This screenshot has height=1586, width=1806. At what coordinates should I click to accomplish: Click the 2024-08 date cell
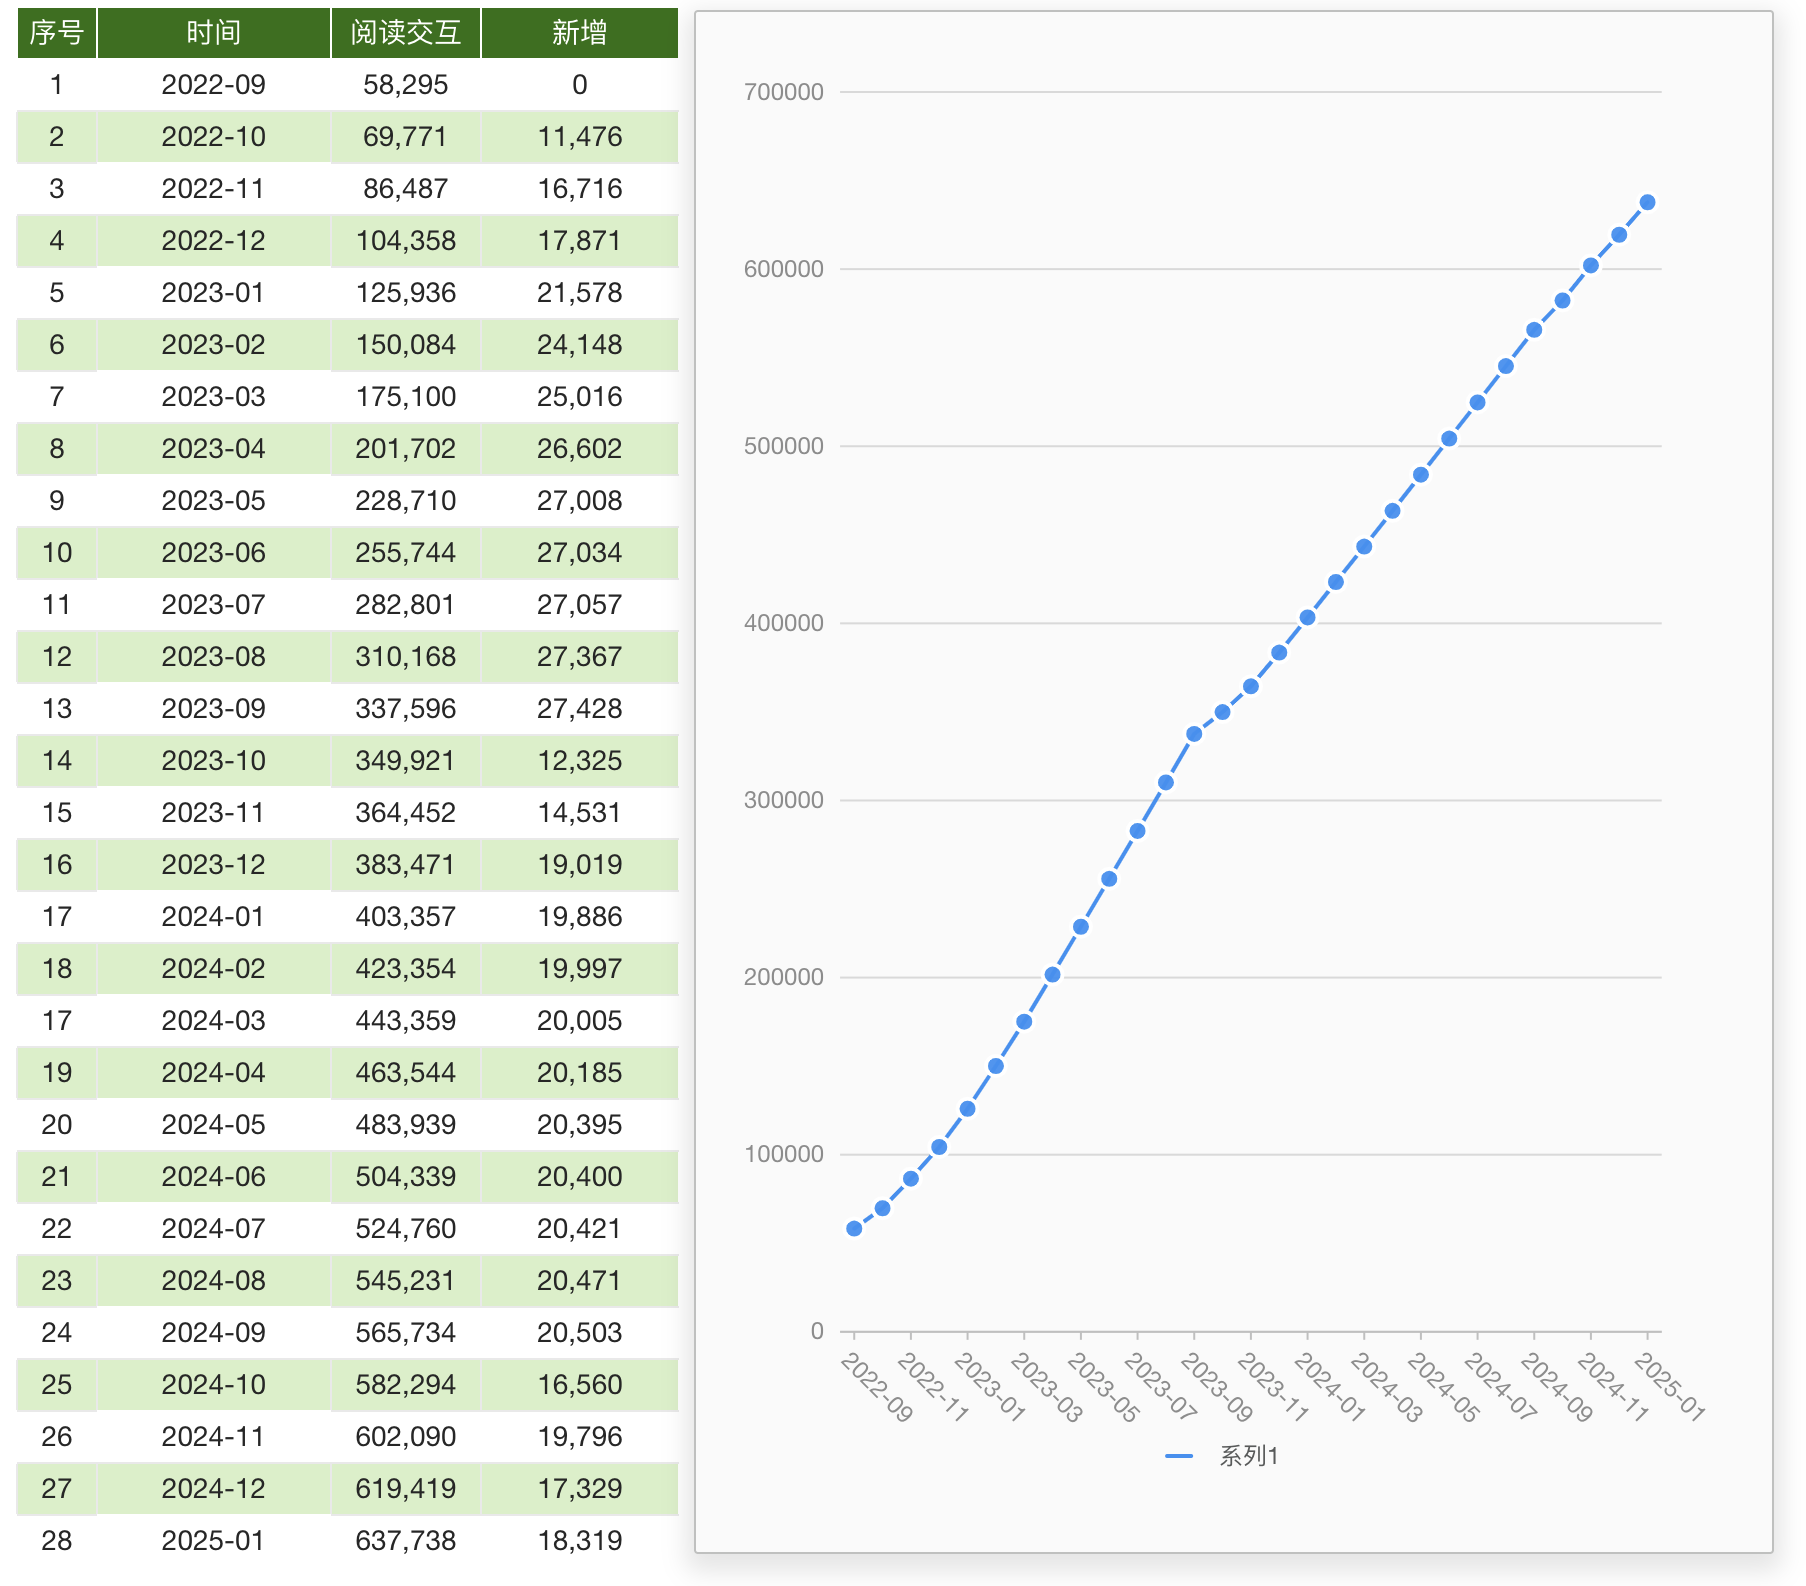coord(214,1281)
